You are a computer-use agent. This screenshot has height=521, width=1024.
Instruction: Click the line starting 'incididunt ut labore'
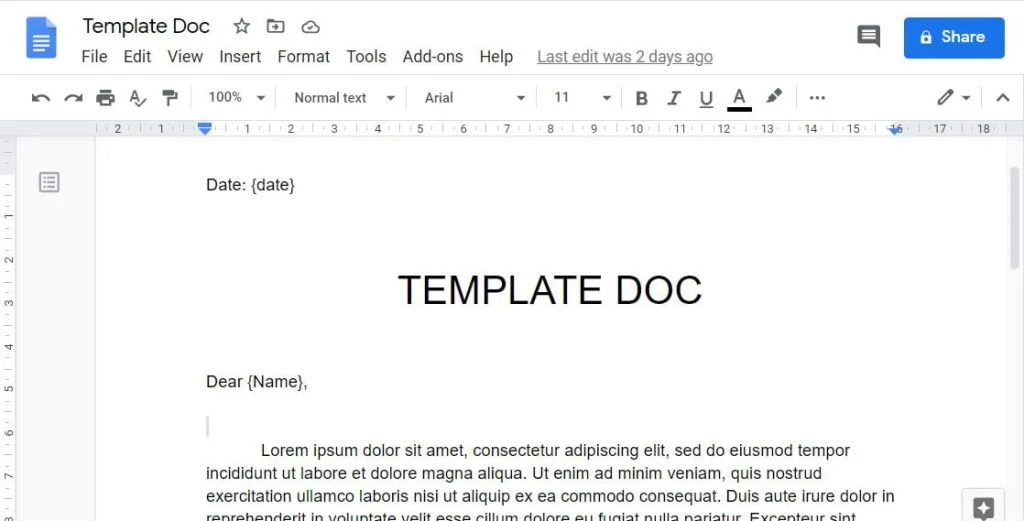(x=514, y=473)
